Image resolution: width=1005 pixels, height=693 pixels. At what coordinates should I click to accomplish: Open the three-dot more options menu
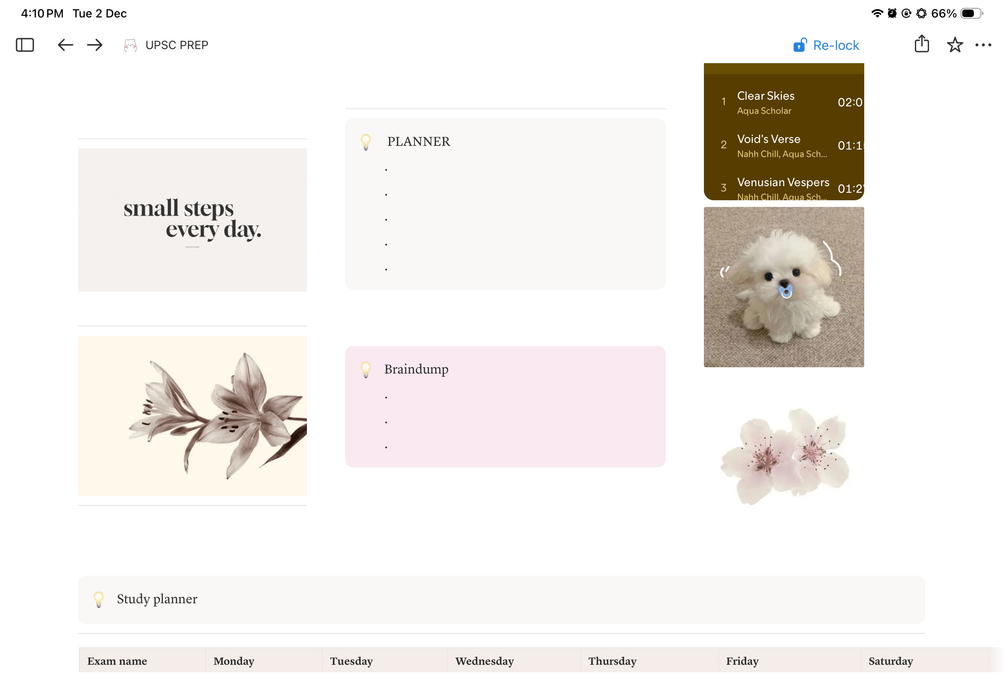tap(983, 45)
